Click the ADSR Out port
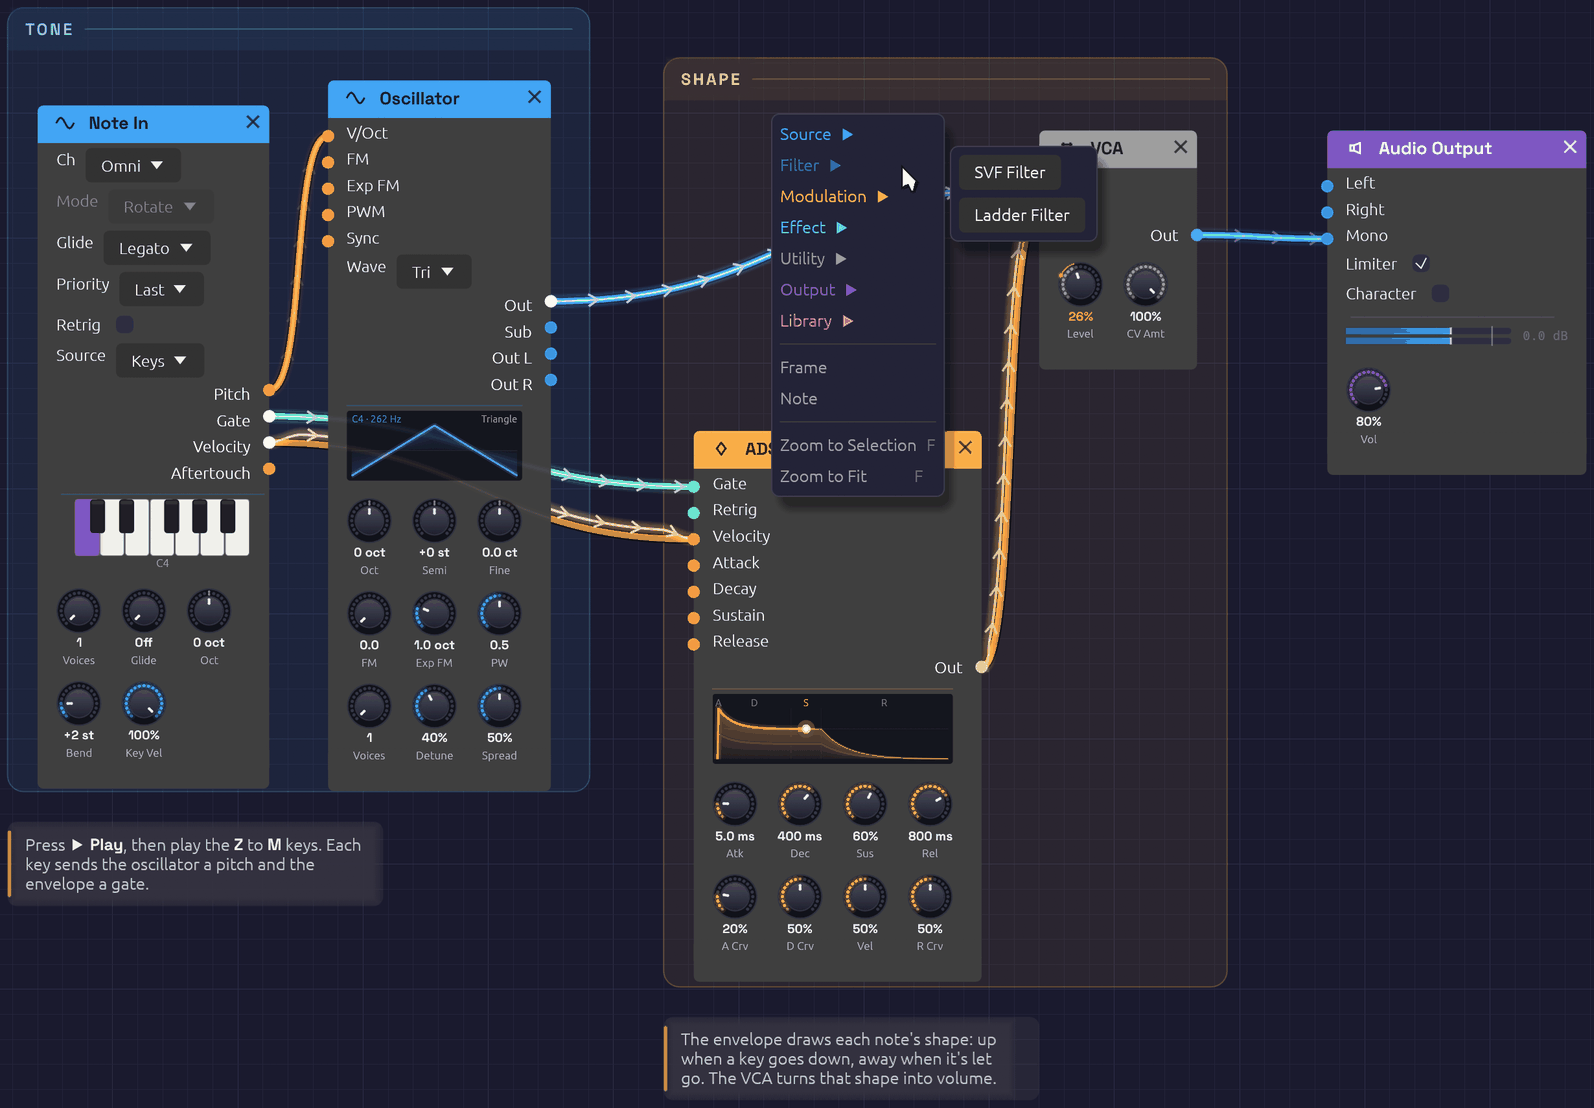The height and width of the screenshot is (1108, 1594). click(982, 667)
